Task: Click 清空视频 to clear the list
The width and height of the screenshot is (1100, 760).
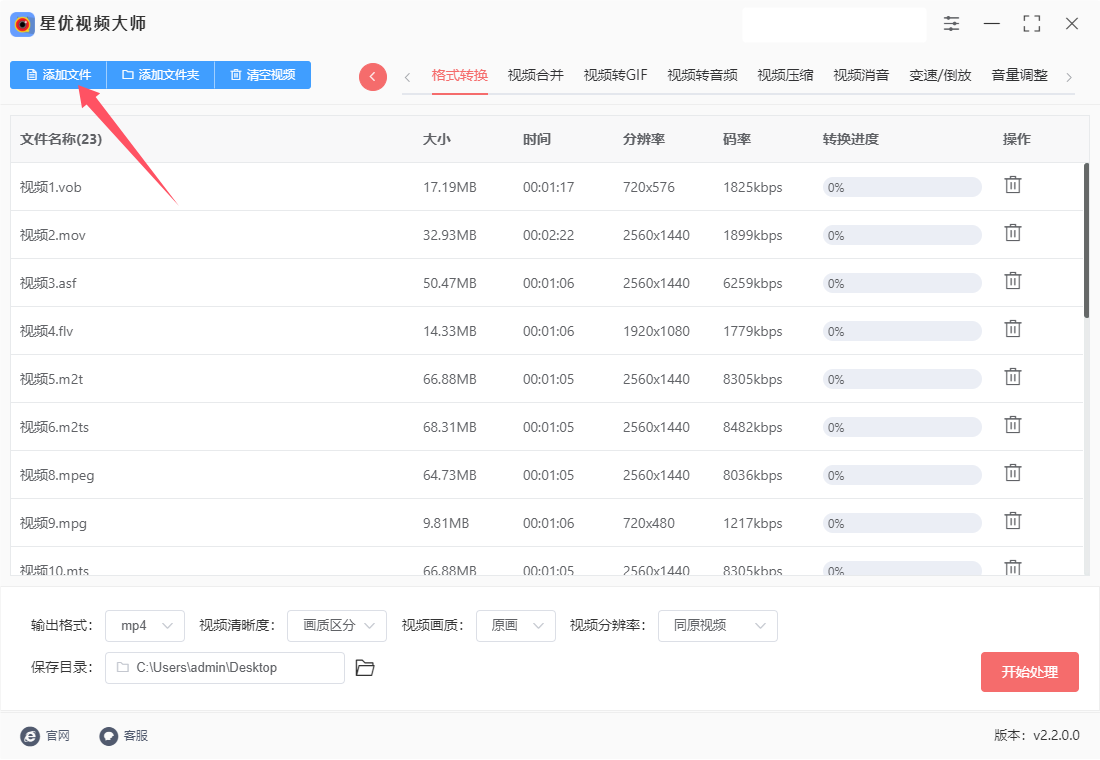Action: pyautogui.click(x=262, y=75)
